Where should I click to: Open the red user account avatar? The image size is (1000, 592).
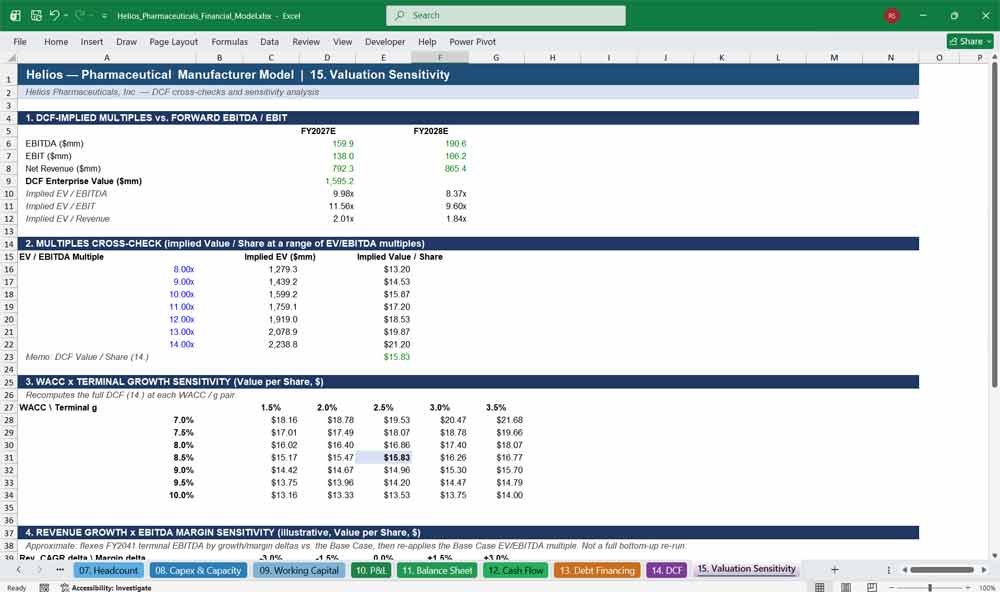(892, 15)
